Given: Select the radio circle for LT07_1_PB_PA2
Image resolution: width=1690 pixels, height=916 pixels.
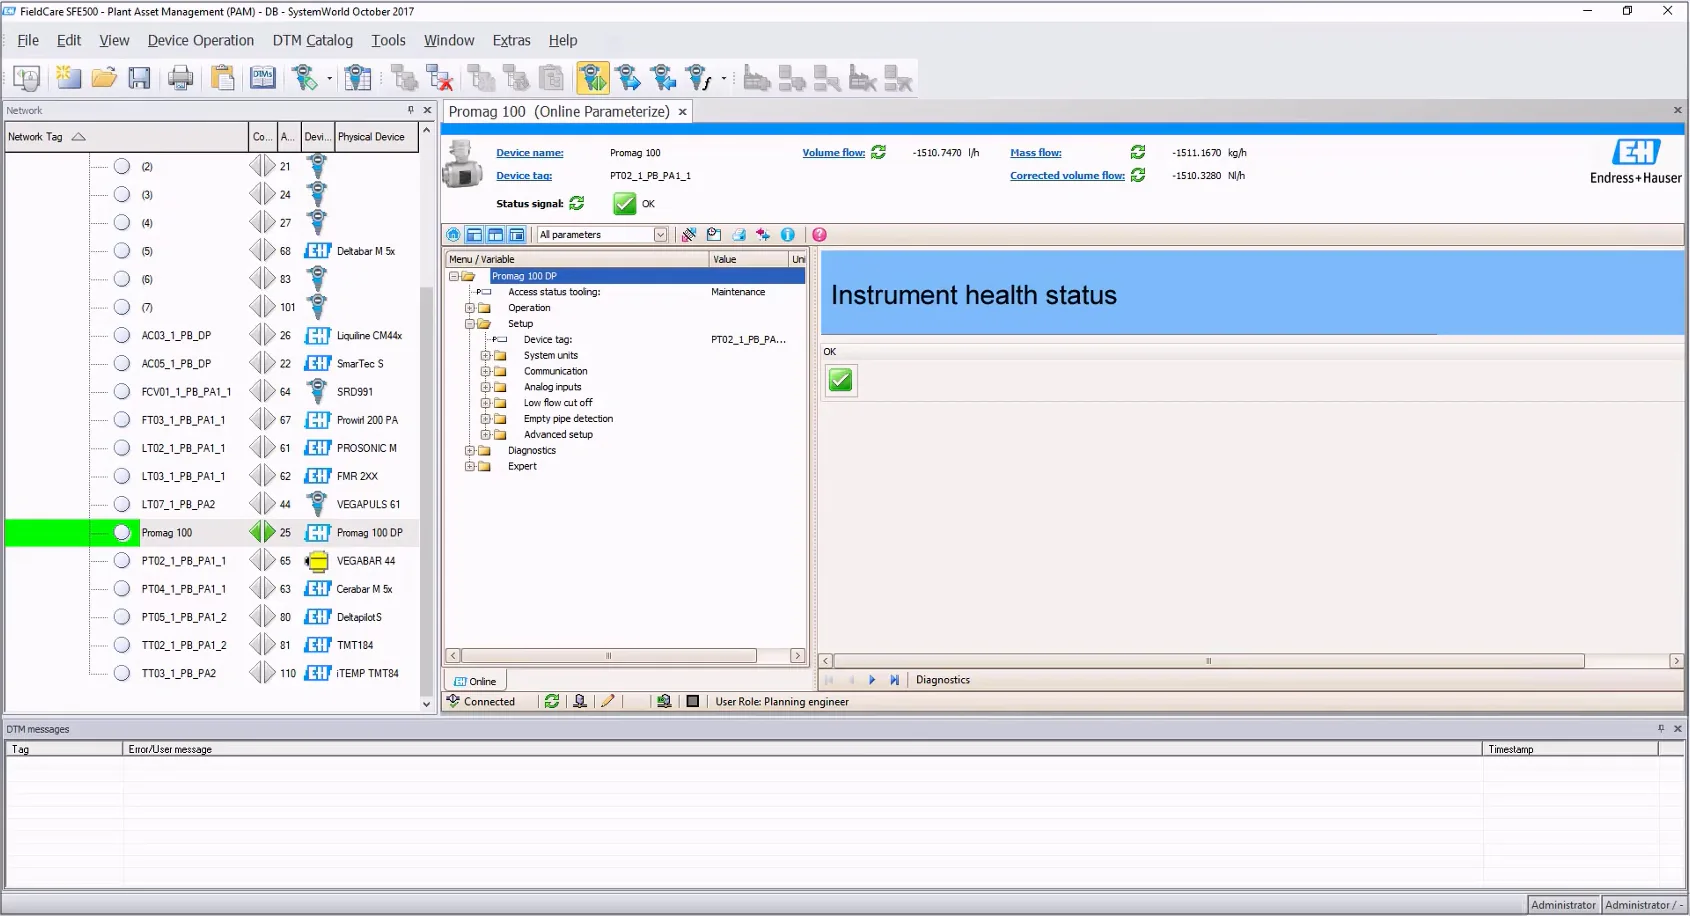Looking at the screenshot, I should pyautogui.click(x=122, y=504).
